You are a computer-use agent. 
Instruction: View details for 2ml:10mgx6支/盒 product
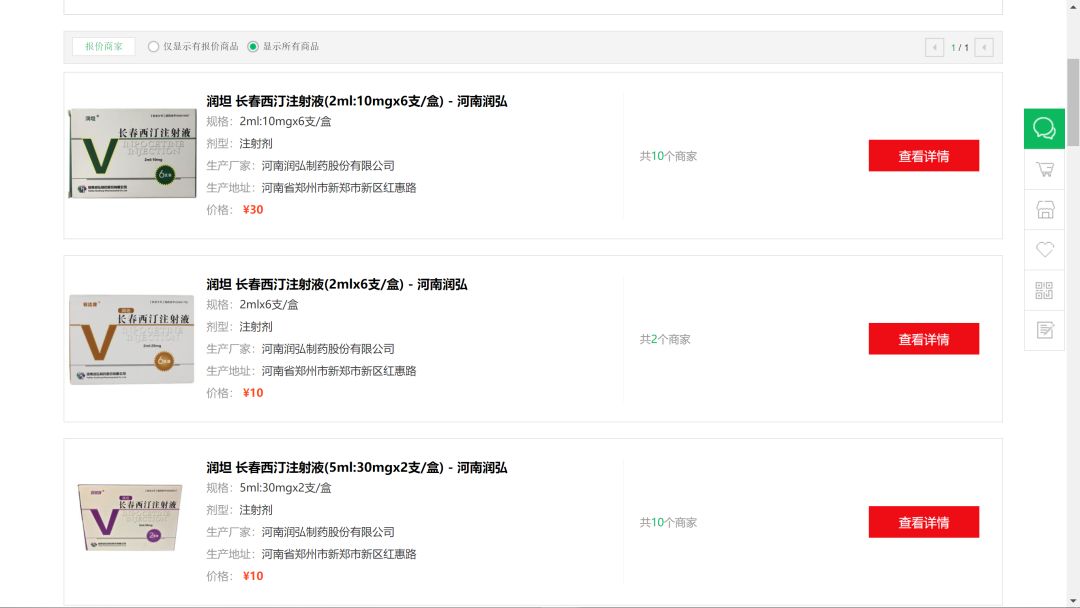pyautogui.click(x=923, y=156)
